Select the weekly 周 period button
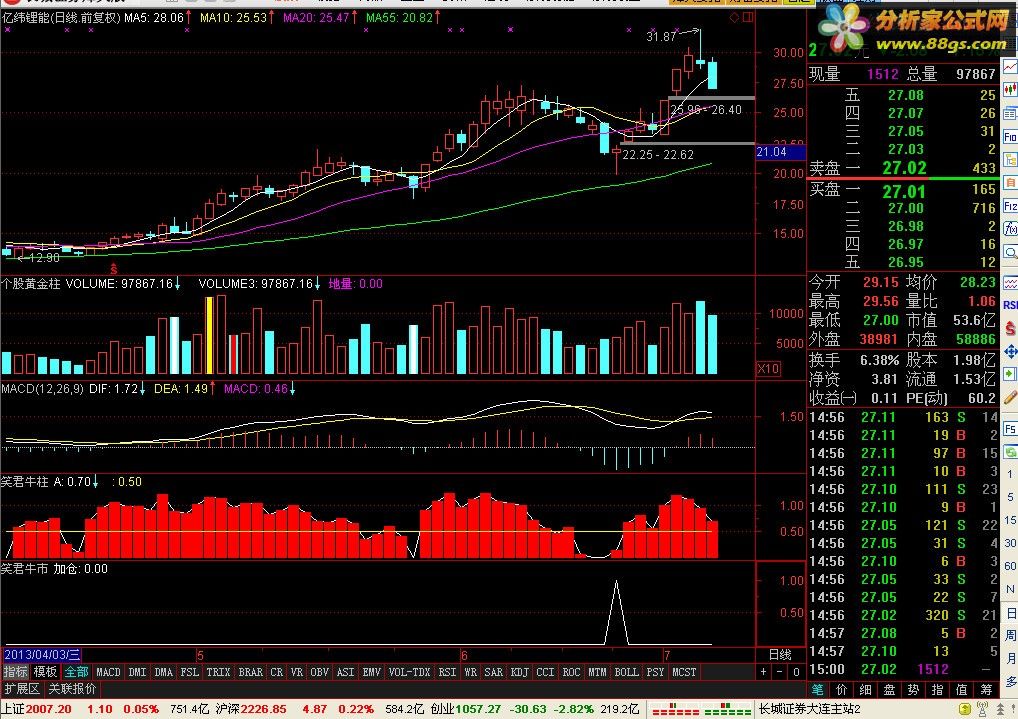Viewport: 1018px width, 719px height. coord(1010,635)
